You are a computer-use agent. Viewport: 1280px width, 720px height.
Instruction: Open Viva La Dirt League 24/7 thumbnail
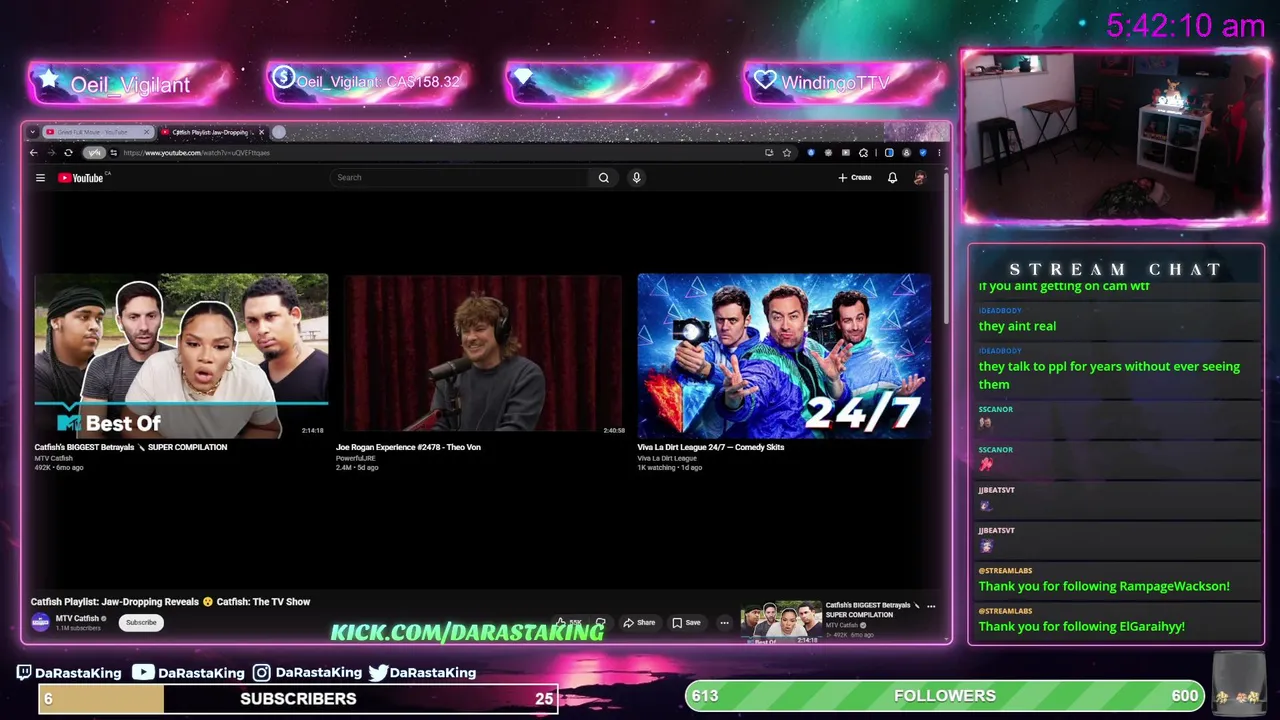(784, 356)
